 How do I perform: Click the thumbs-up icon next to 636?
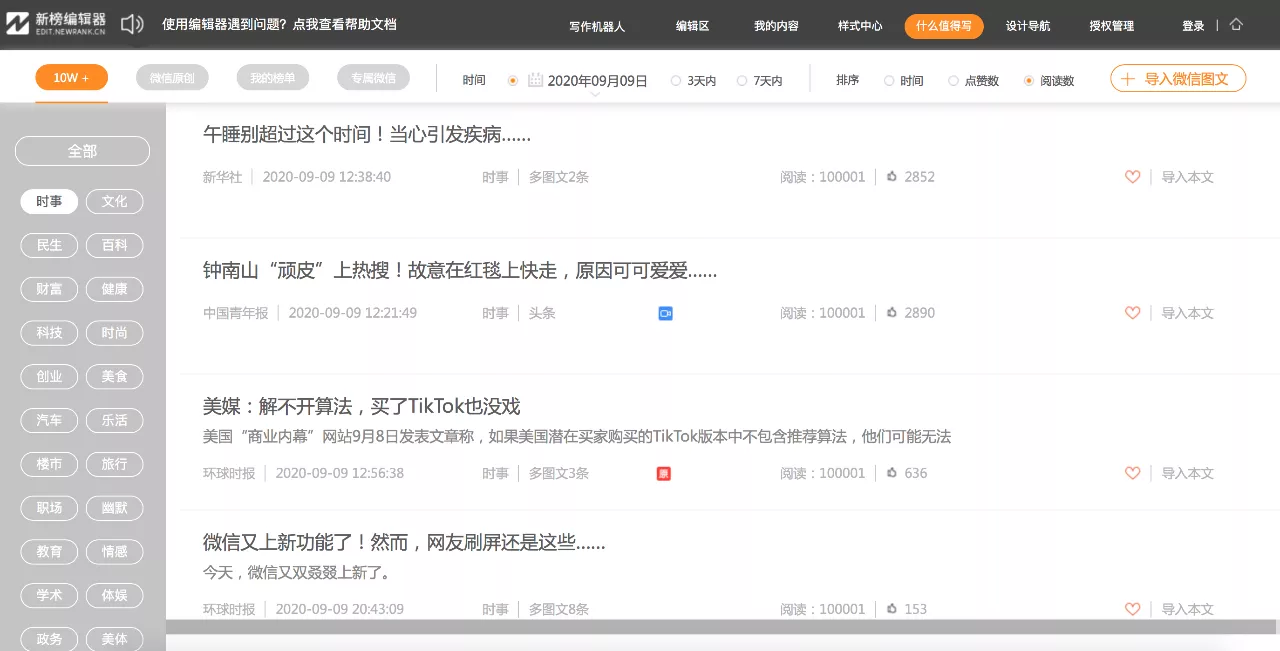coord(892,473)
